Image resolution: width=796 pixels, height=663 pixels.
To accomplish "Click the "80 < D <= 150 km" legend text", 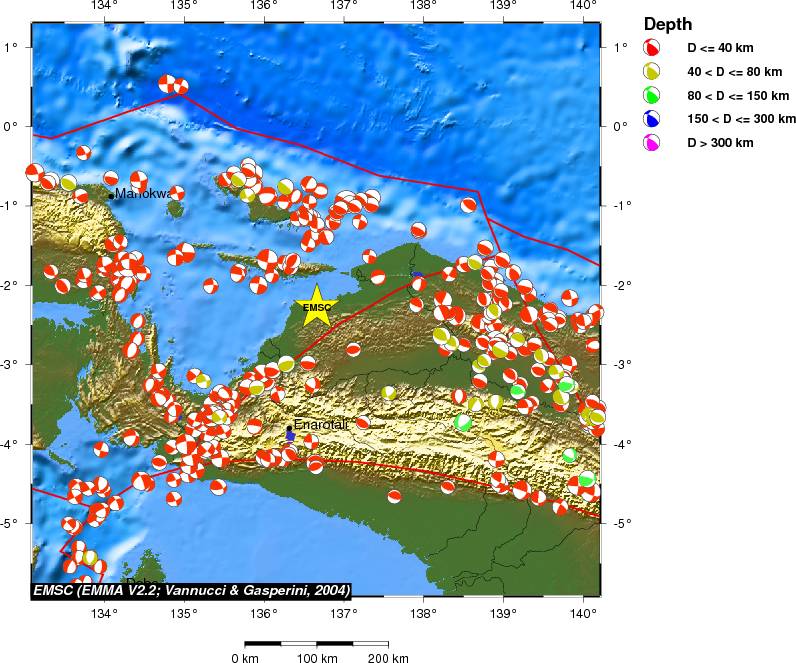I will click(x=738, y=96).
